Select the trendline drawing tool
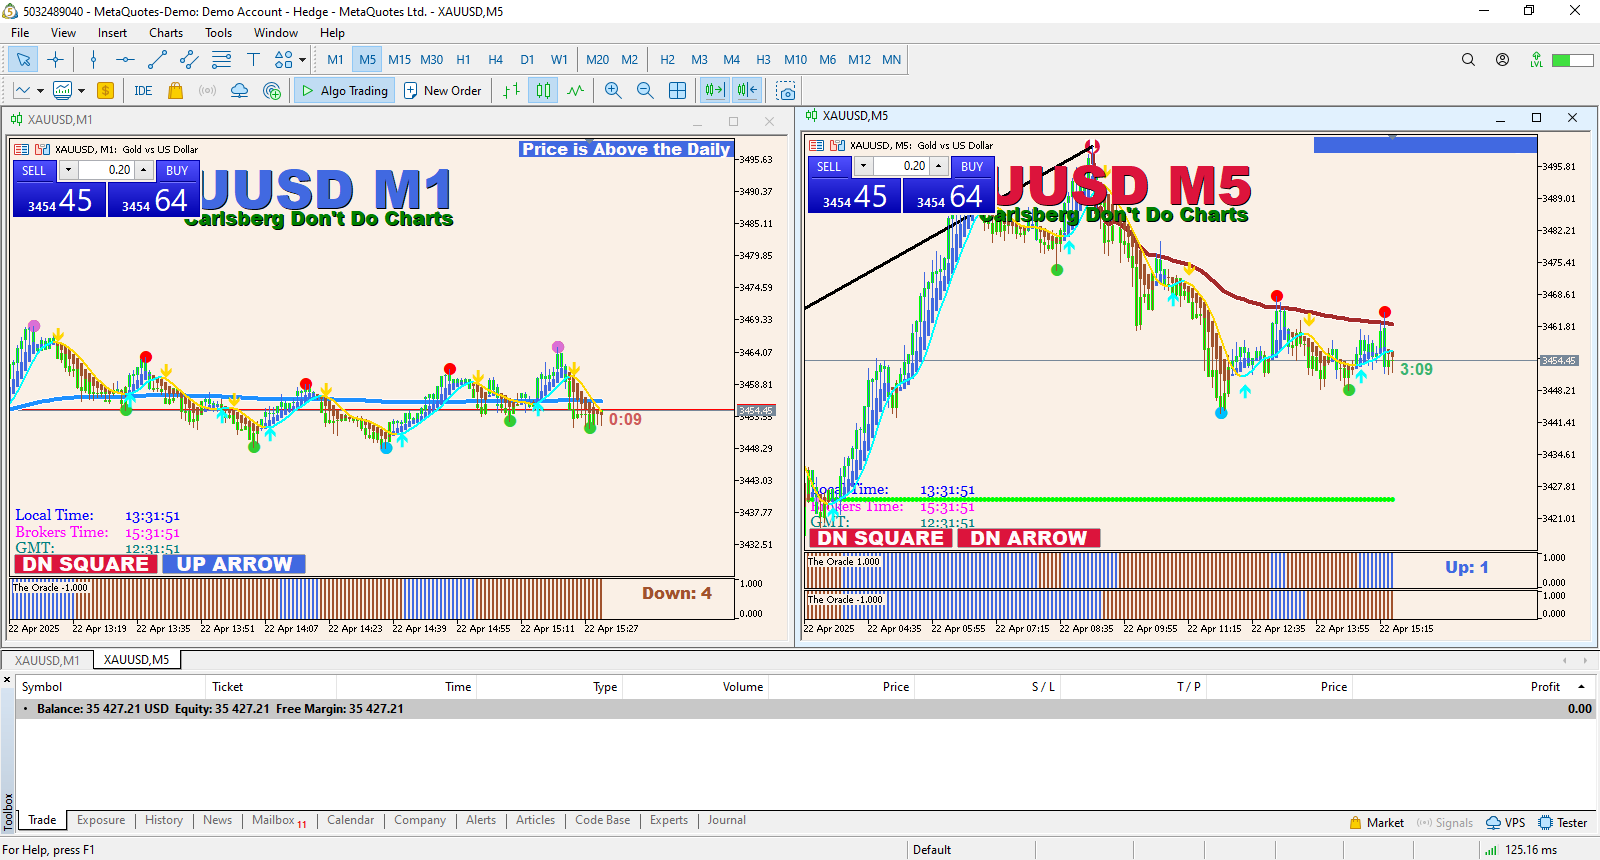The image size is (1600, 860). pos(157,60)
